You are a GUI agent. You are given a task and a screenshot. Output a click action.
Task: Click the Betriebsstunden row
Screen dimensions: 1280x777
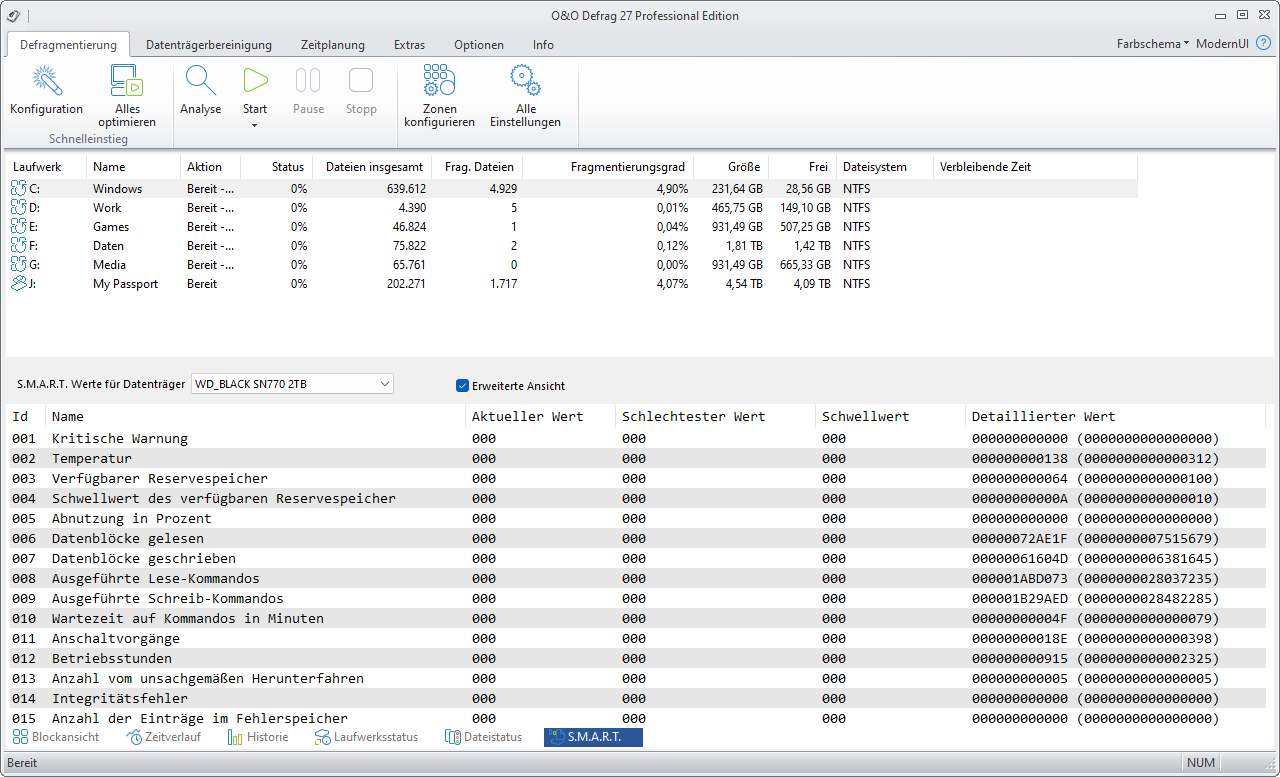(637, 658)
